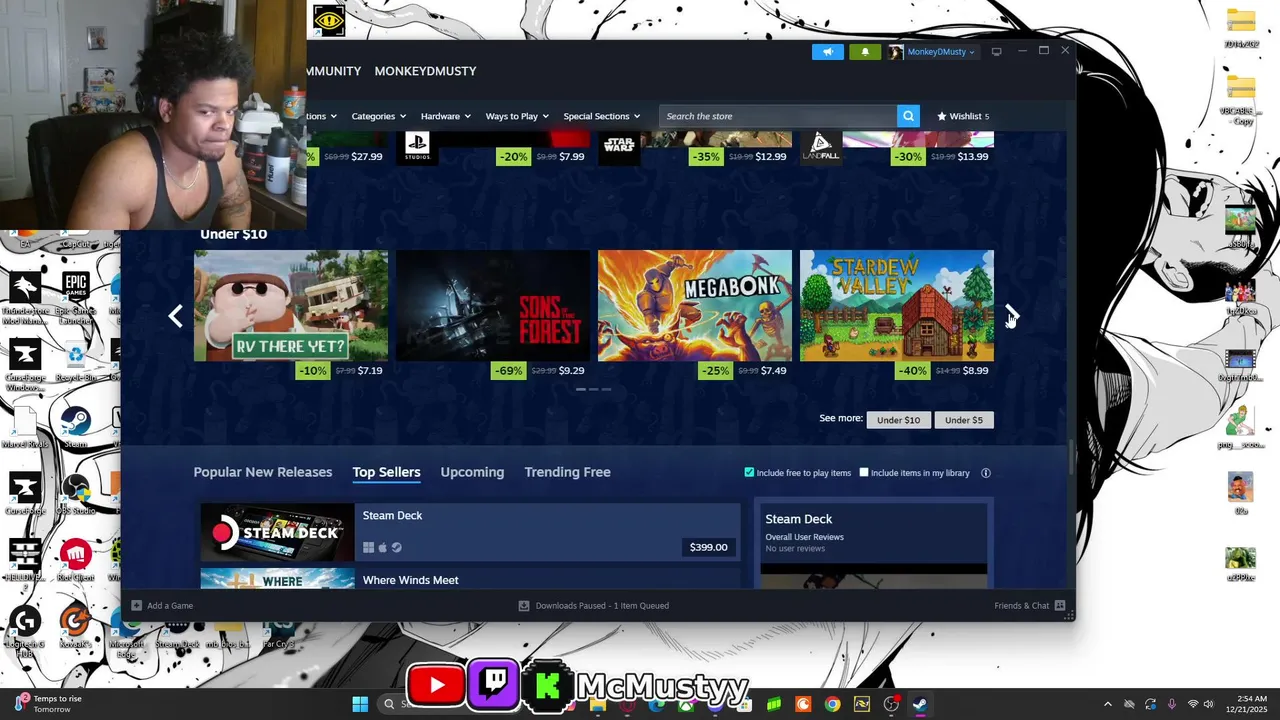Switch to the Trending Free tab
This screenshot has width=1280, height=720.
tap(567, 472)
